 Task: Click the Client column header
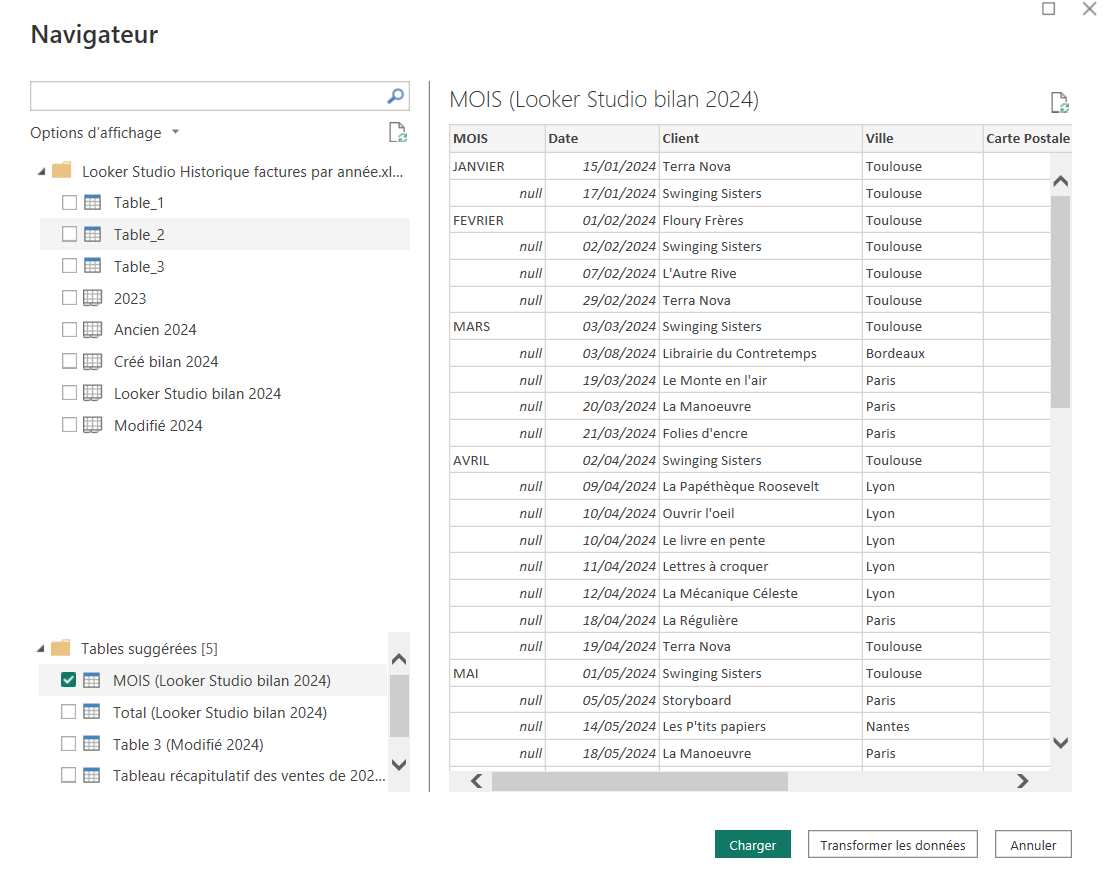coord(761,139)
